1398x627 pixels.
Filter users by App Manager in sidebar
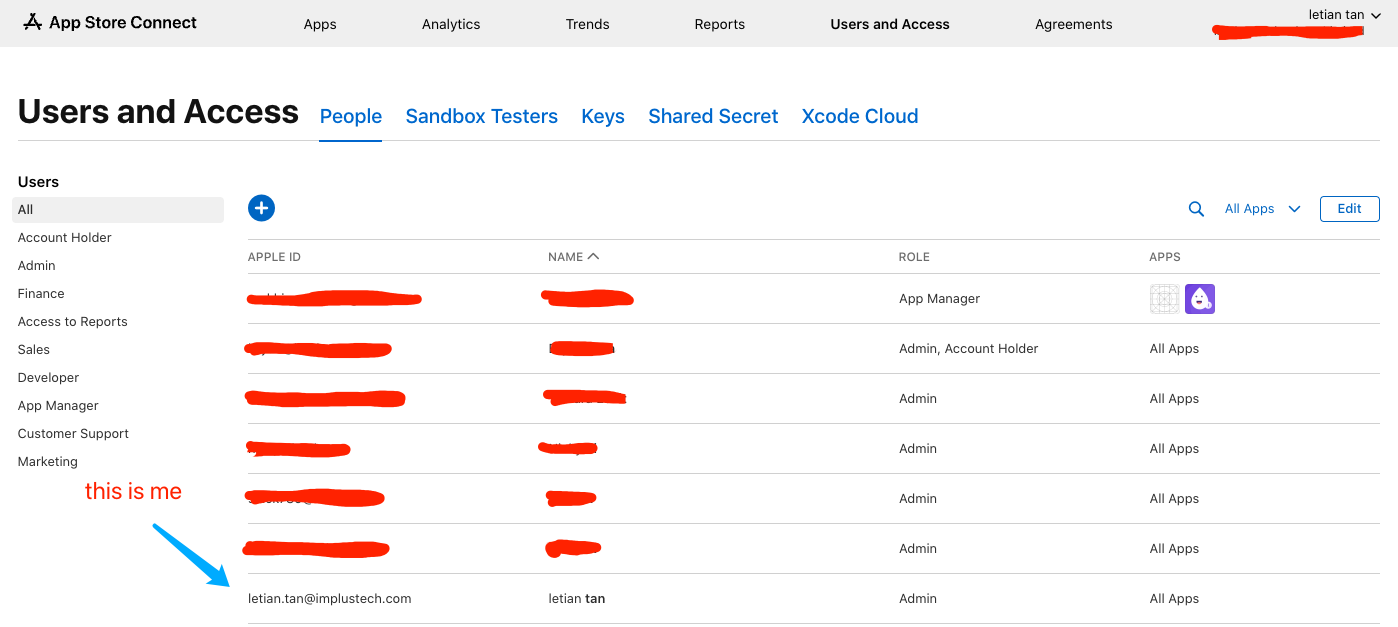coord(58,406)
